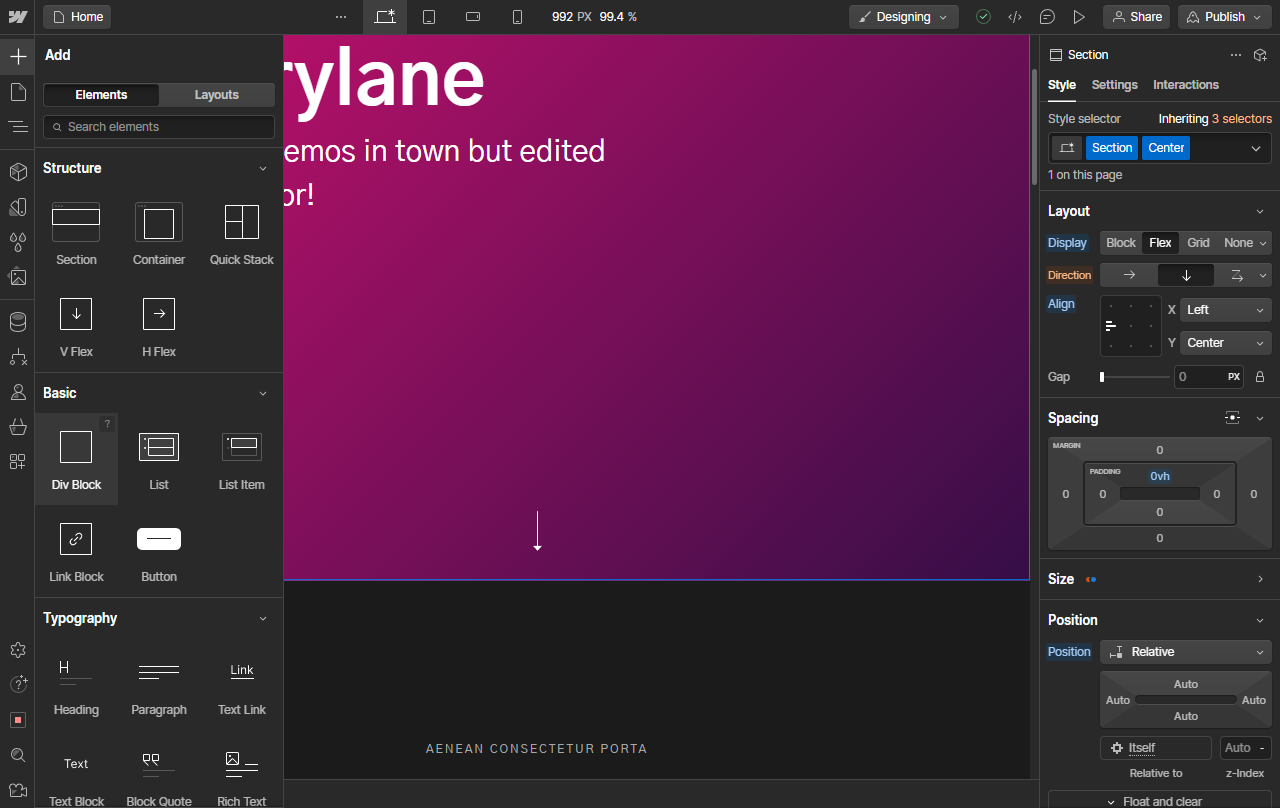Screen dimensions: 1280x808
Task: Open the Align Y Center dropdown
Action: click(1226, 343)
